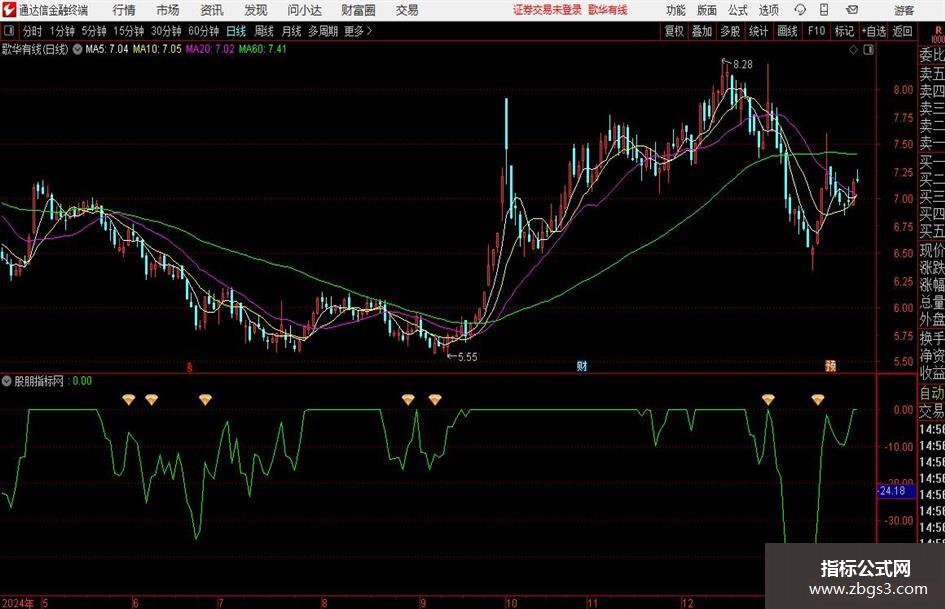This screenshot has width=945, height=609.
Task: Click the MA5: 7.04 label
Action: tap(107, 49)
